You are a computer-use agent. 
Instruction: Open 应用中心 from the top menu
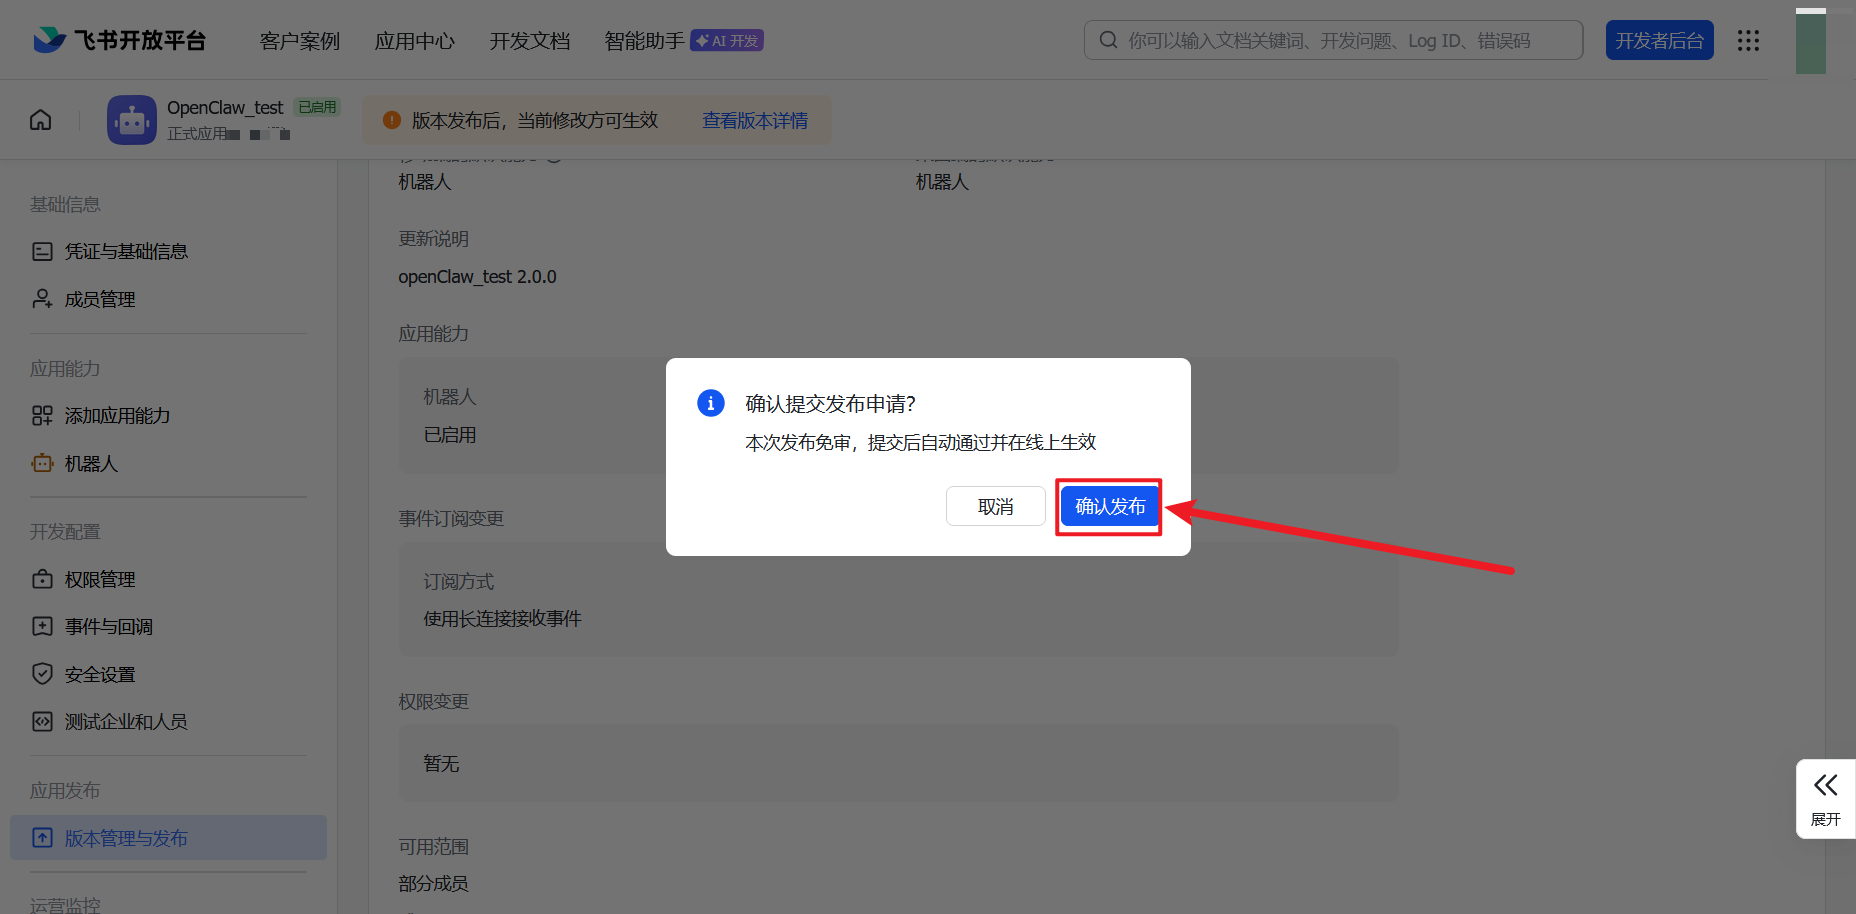pos(414,41)
